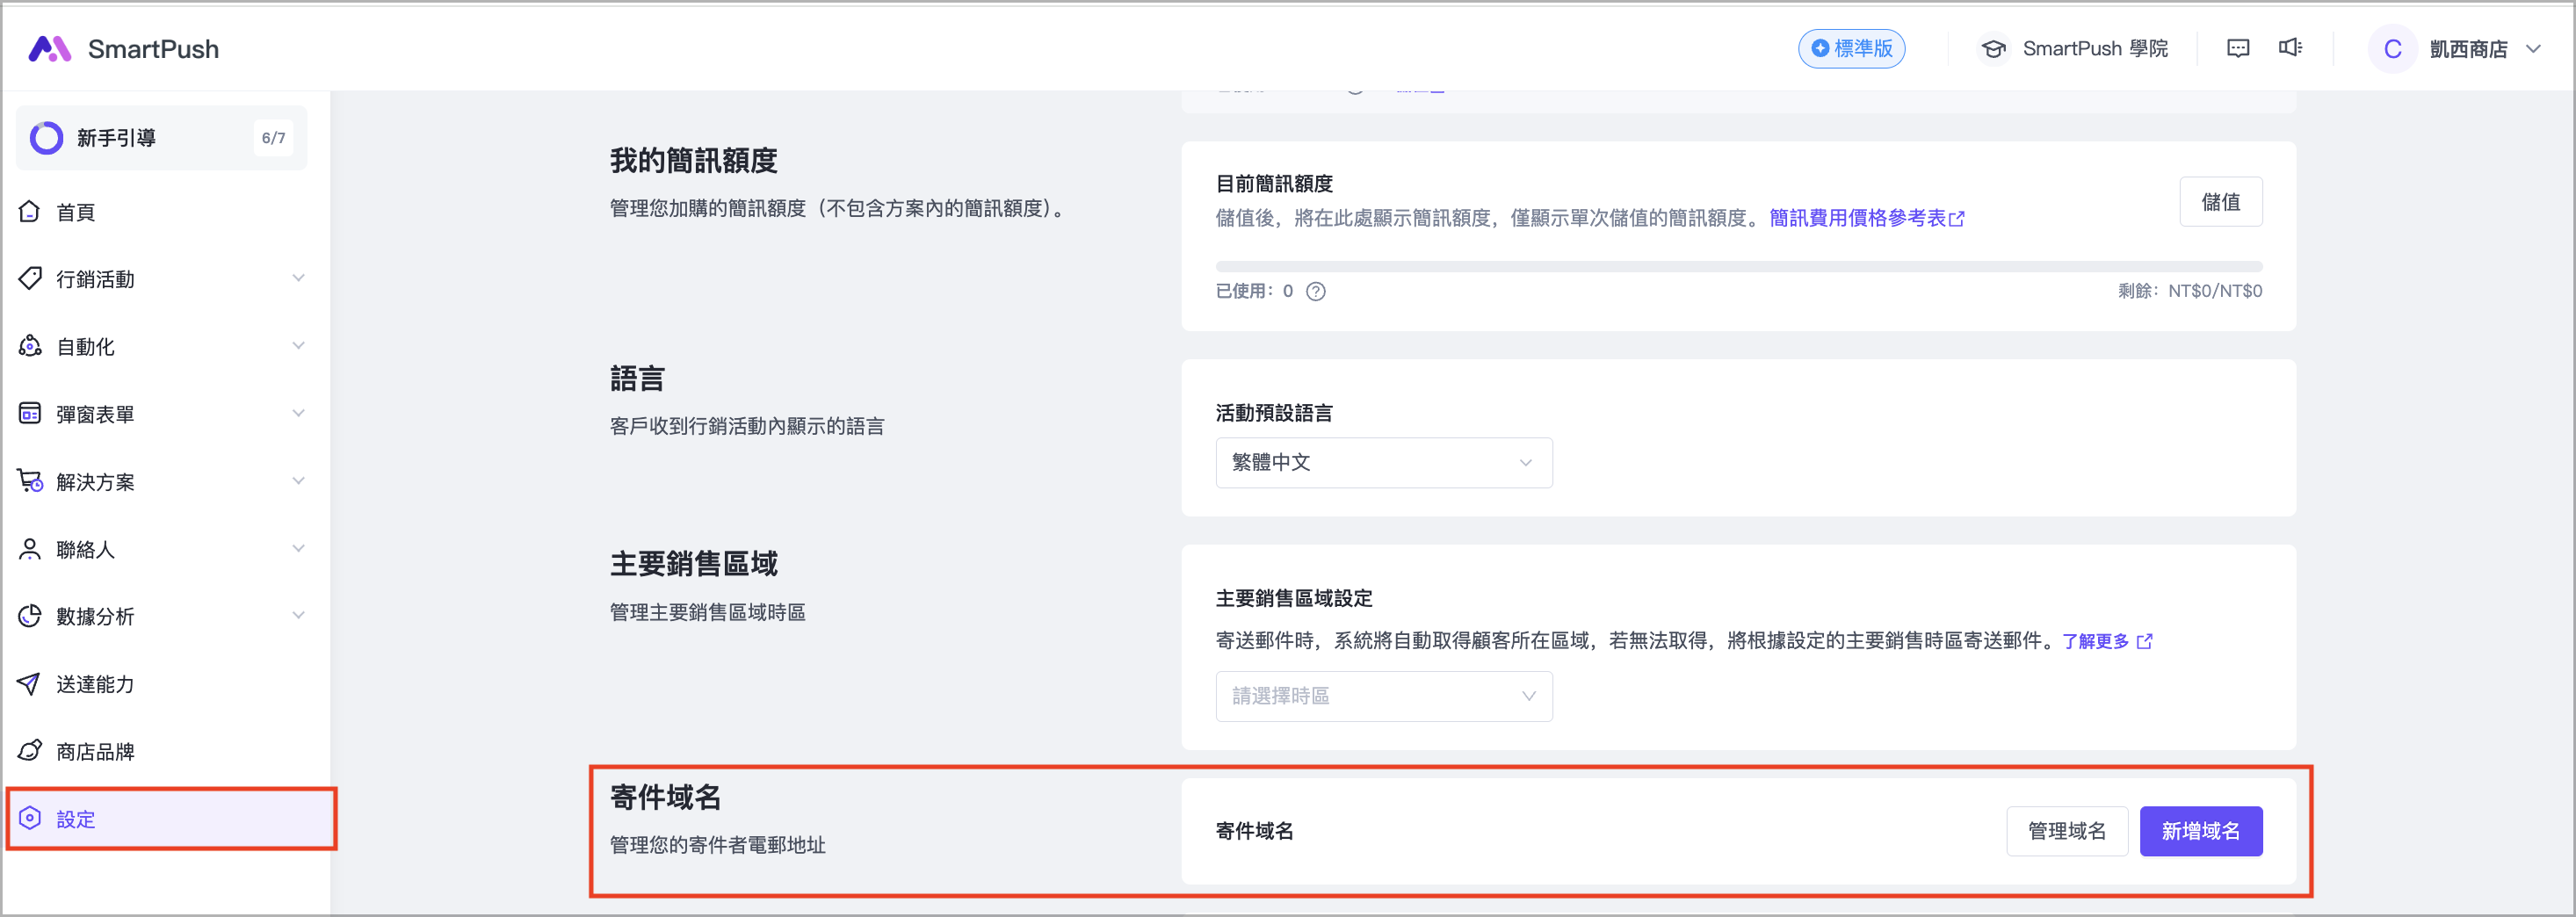2576x917 pixels.
Task: Click the SmartPush logo icon
Action: click(x=49, y=49)
